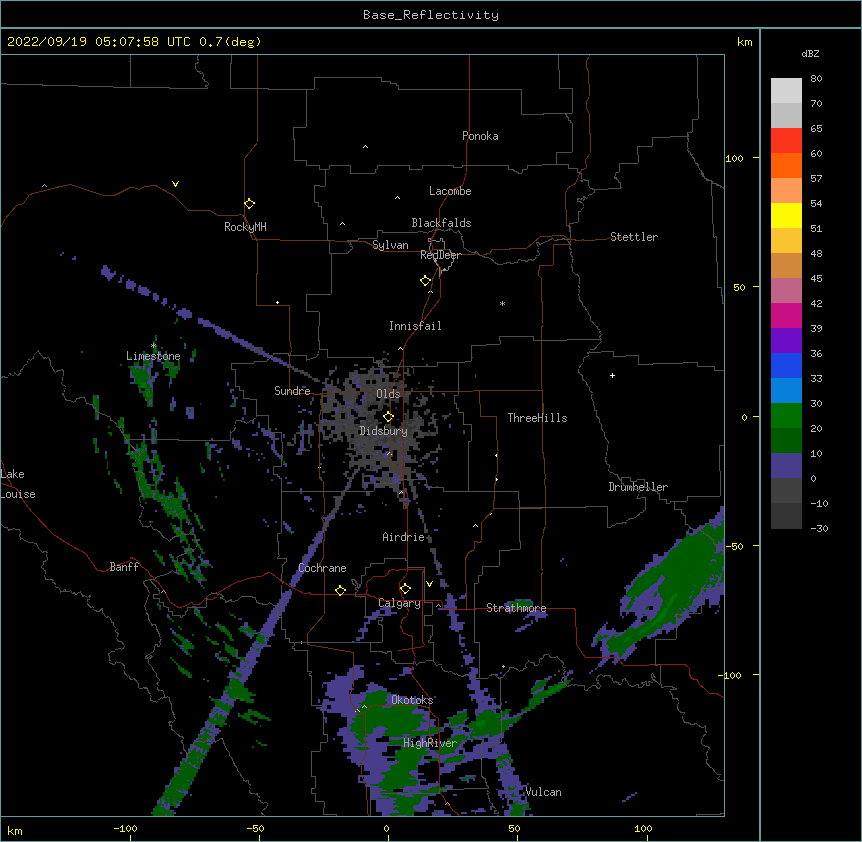Image resolution: width=862 pixels, height=842 pixels.
Task: Click the Limestone label
Action: click(153, 356)
